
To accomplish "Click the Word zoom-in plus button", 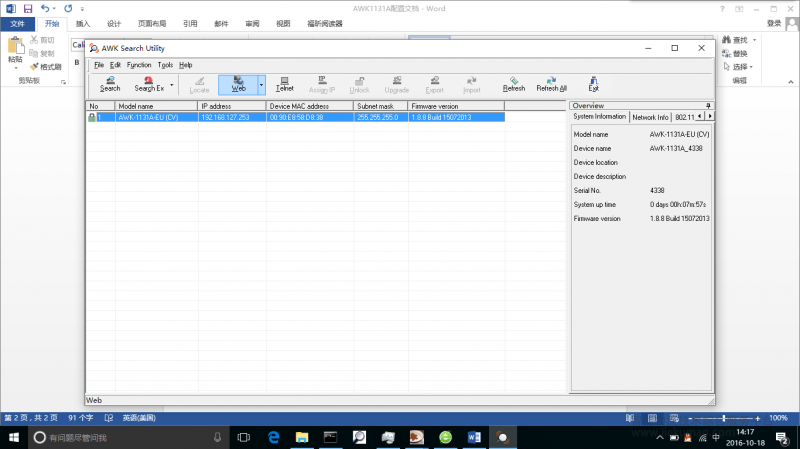I will [x=758, y=418].
